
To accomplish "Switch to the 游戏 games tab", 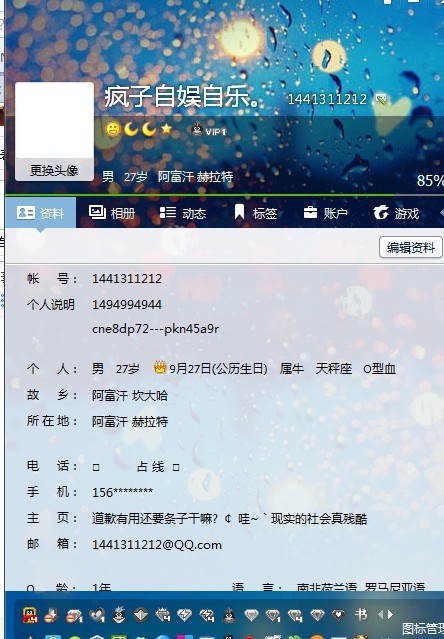I will tap(396, 213).
